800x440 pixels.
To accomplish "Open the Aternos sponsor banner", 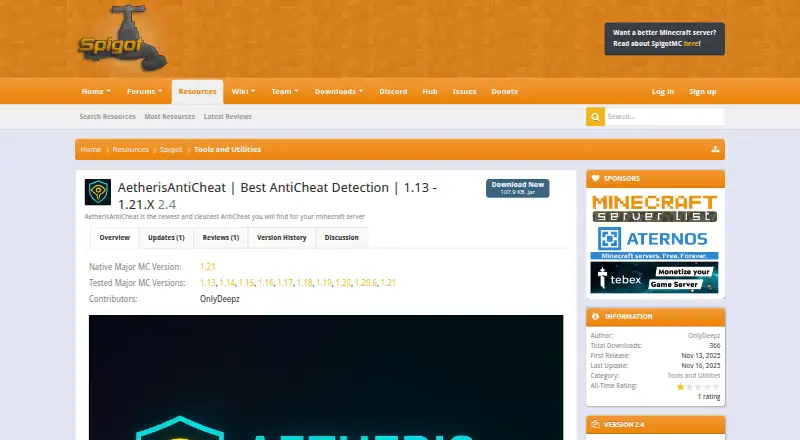I will click(x=655, y=242).
